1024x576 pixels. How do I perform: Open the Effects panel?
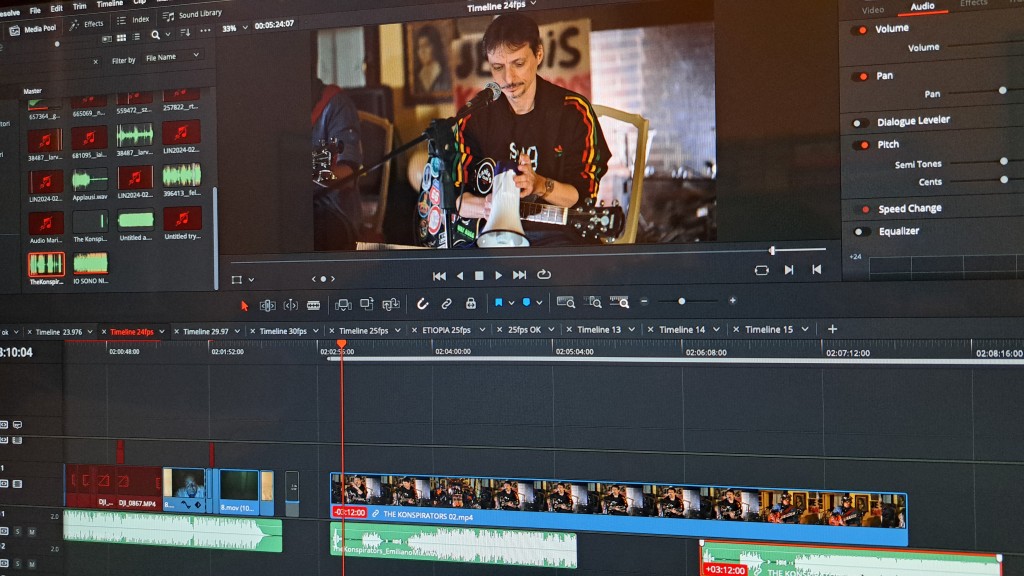click(x=87, y=24)
